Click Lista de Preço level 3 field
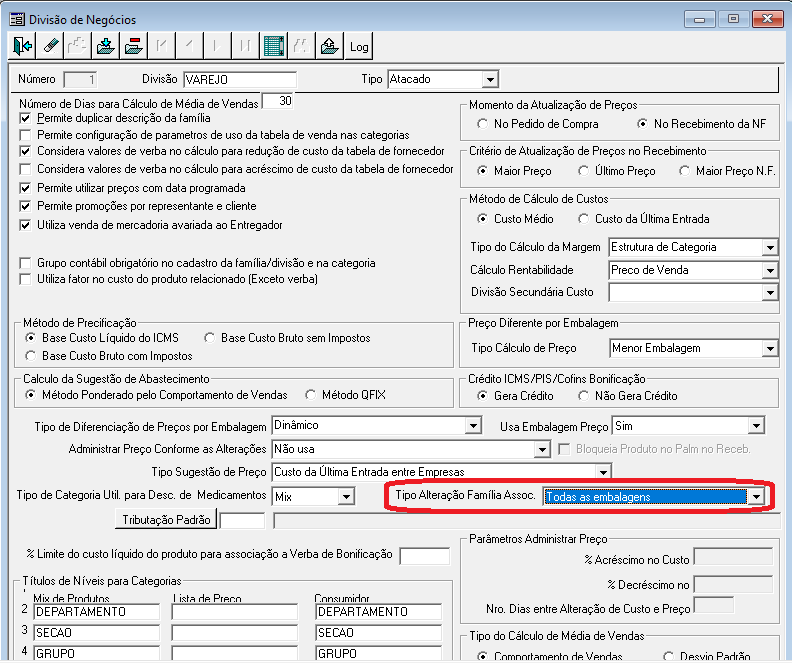 [x=235, y=633]
